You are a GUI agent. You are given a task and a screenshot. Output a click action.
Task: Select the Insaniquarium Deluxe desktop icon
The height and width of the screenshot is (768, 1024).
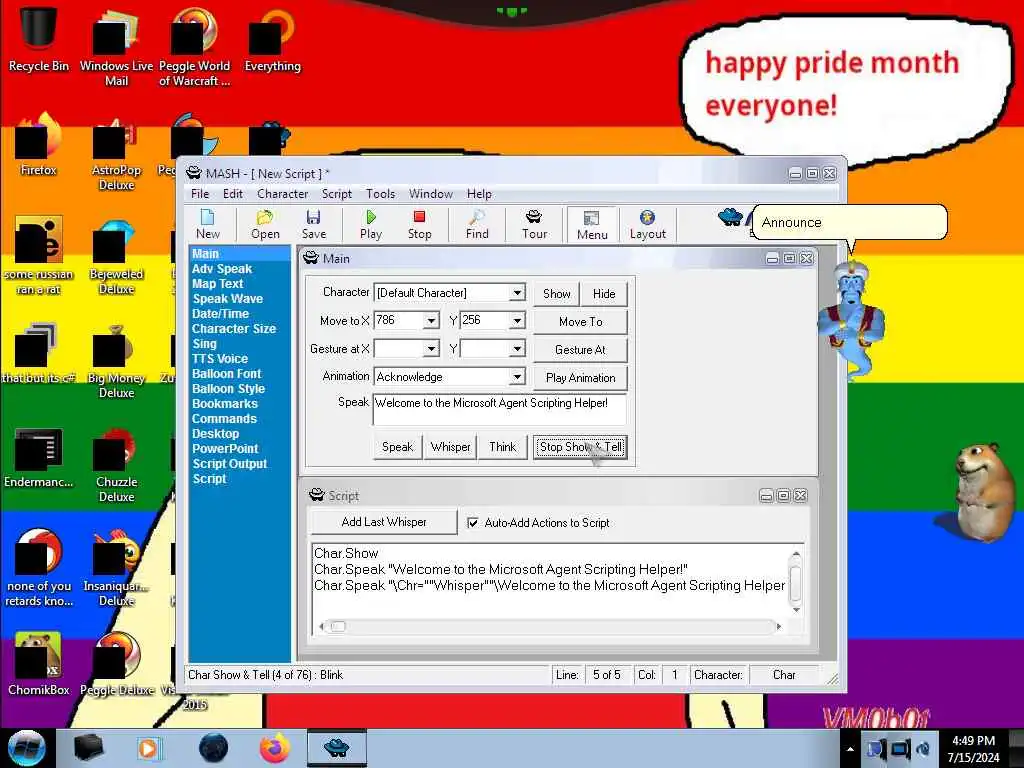(x=116, y=568)
